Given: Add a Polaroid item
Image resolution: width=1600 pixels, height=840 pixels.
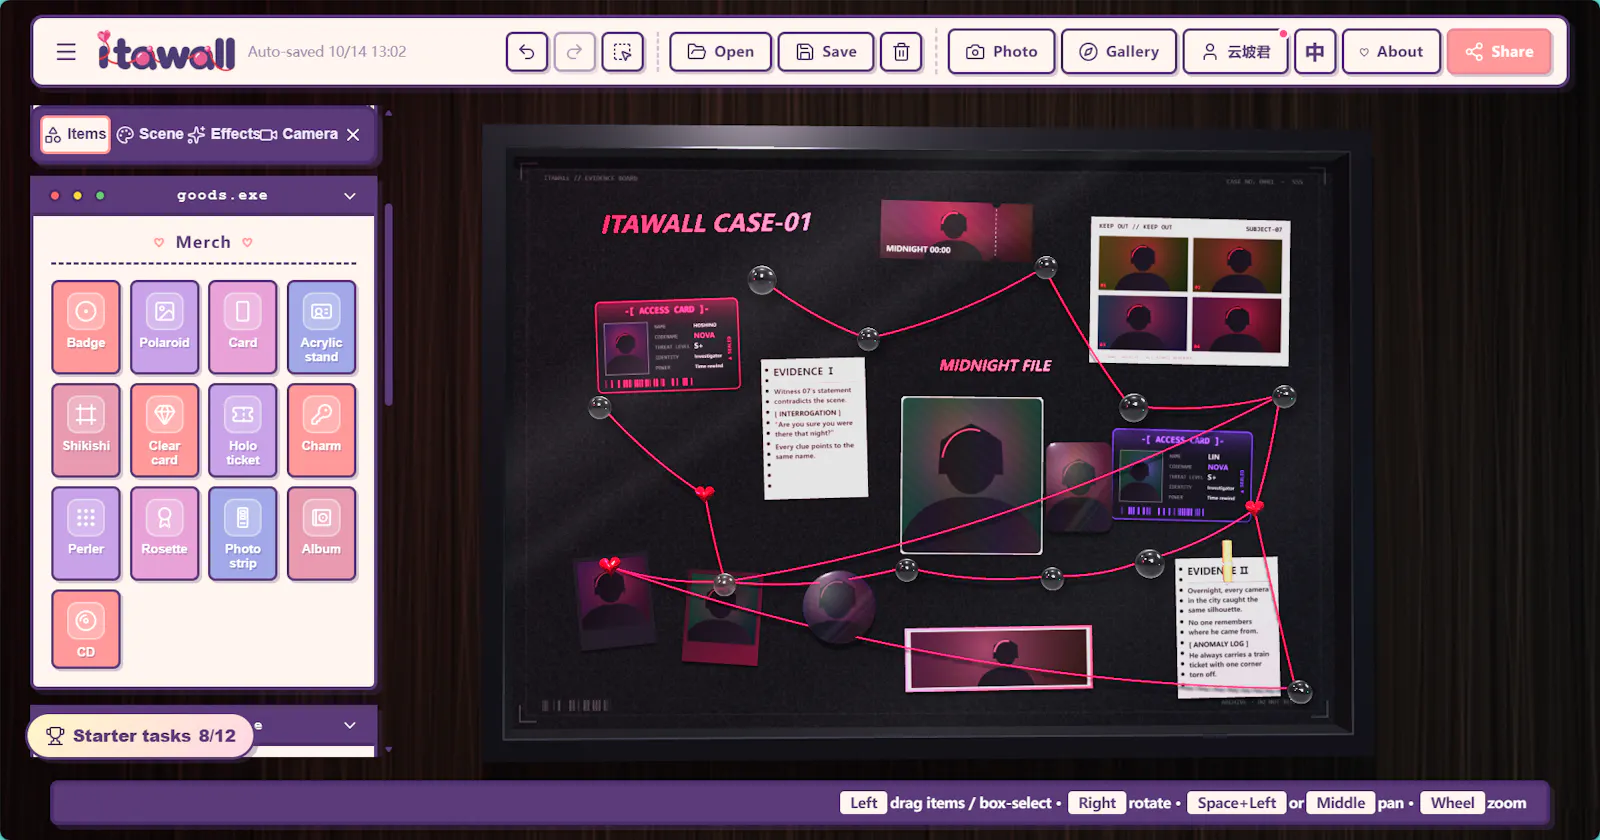Looking at the screenshot, I should [x=164, y=326].
